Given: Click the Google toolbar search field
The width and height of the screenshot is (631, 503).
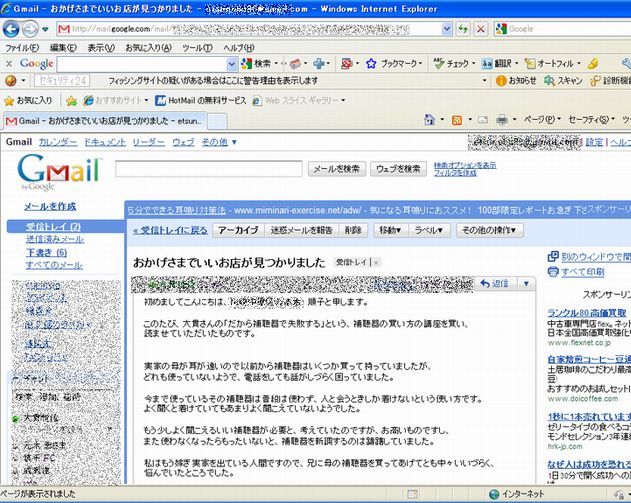Looking at the screenshot, I should [142, 64].
